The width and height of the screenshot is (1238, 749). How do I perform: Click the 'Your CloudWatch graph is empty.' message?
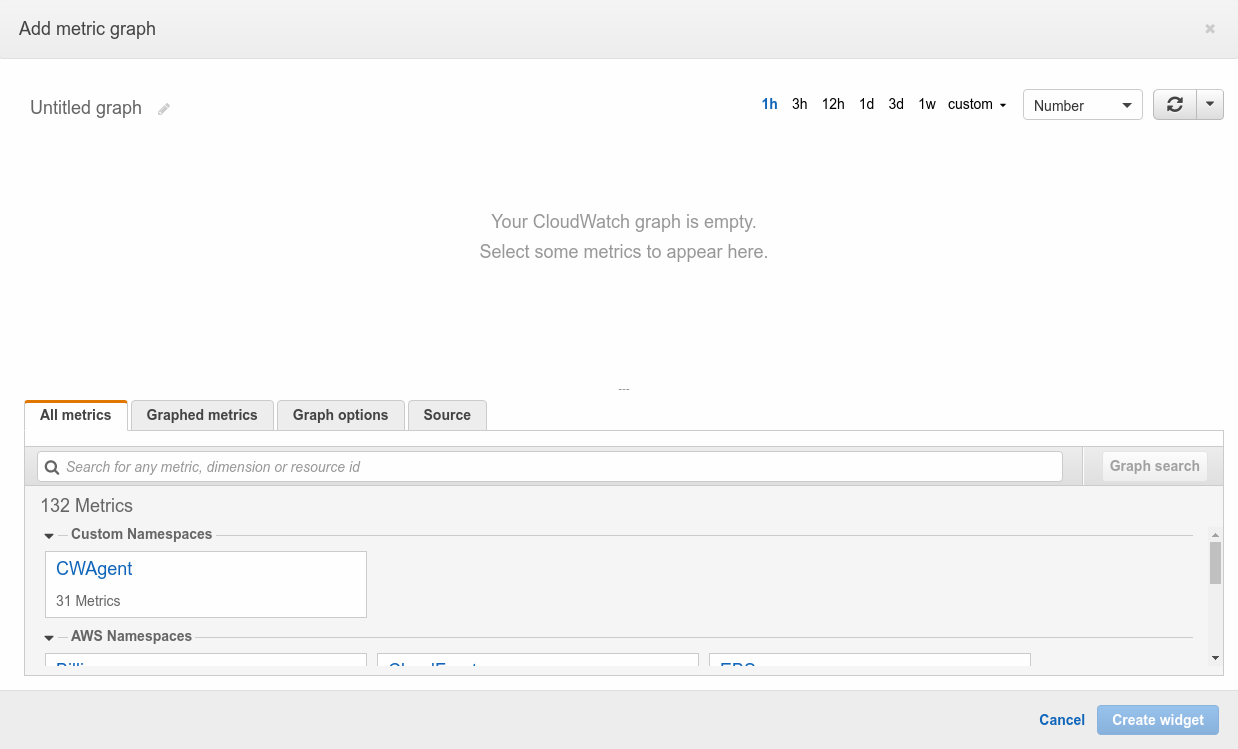624,221
